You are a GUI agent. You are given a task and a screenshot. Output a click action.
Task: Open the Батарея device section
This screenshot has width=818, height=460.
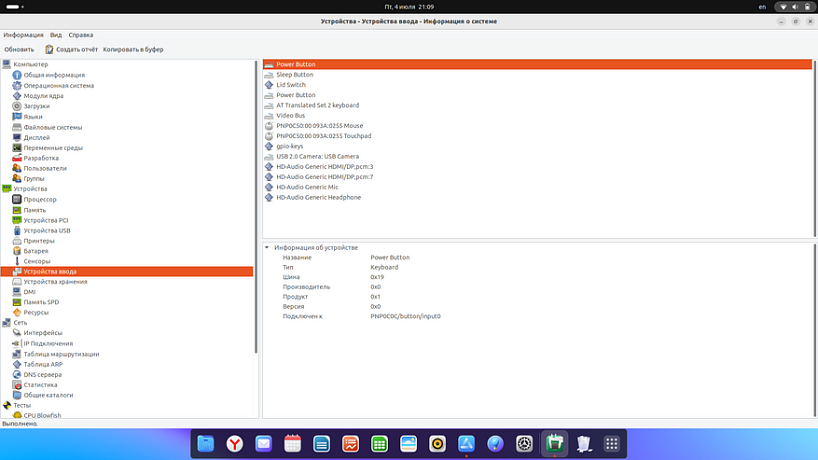(x=36, y=251)
